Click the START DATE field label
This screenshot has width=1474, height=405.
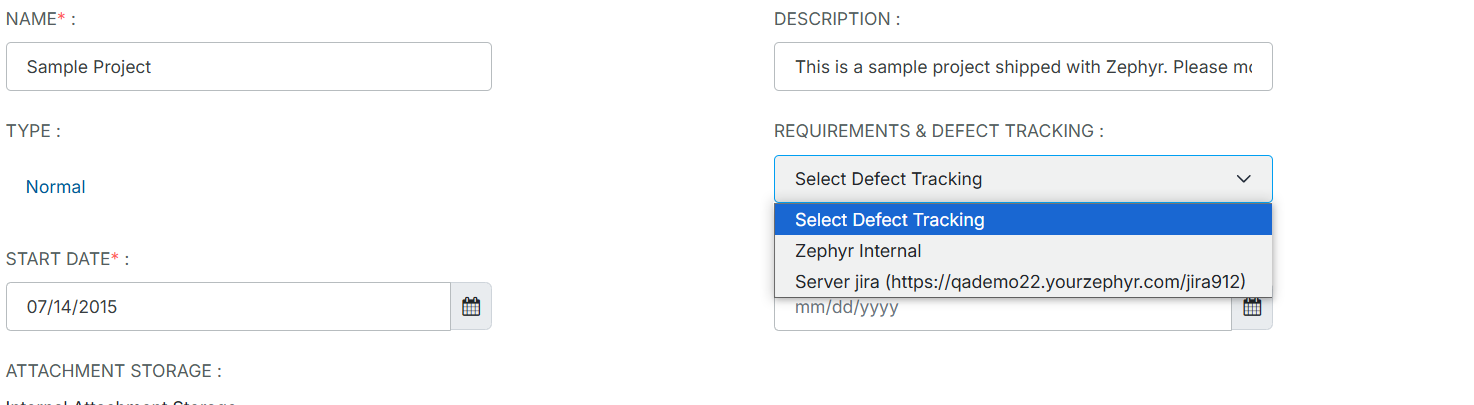(x=58, y=259)
